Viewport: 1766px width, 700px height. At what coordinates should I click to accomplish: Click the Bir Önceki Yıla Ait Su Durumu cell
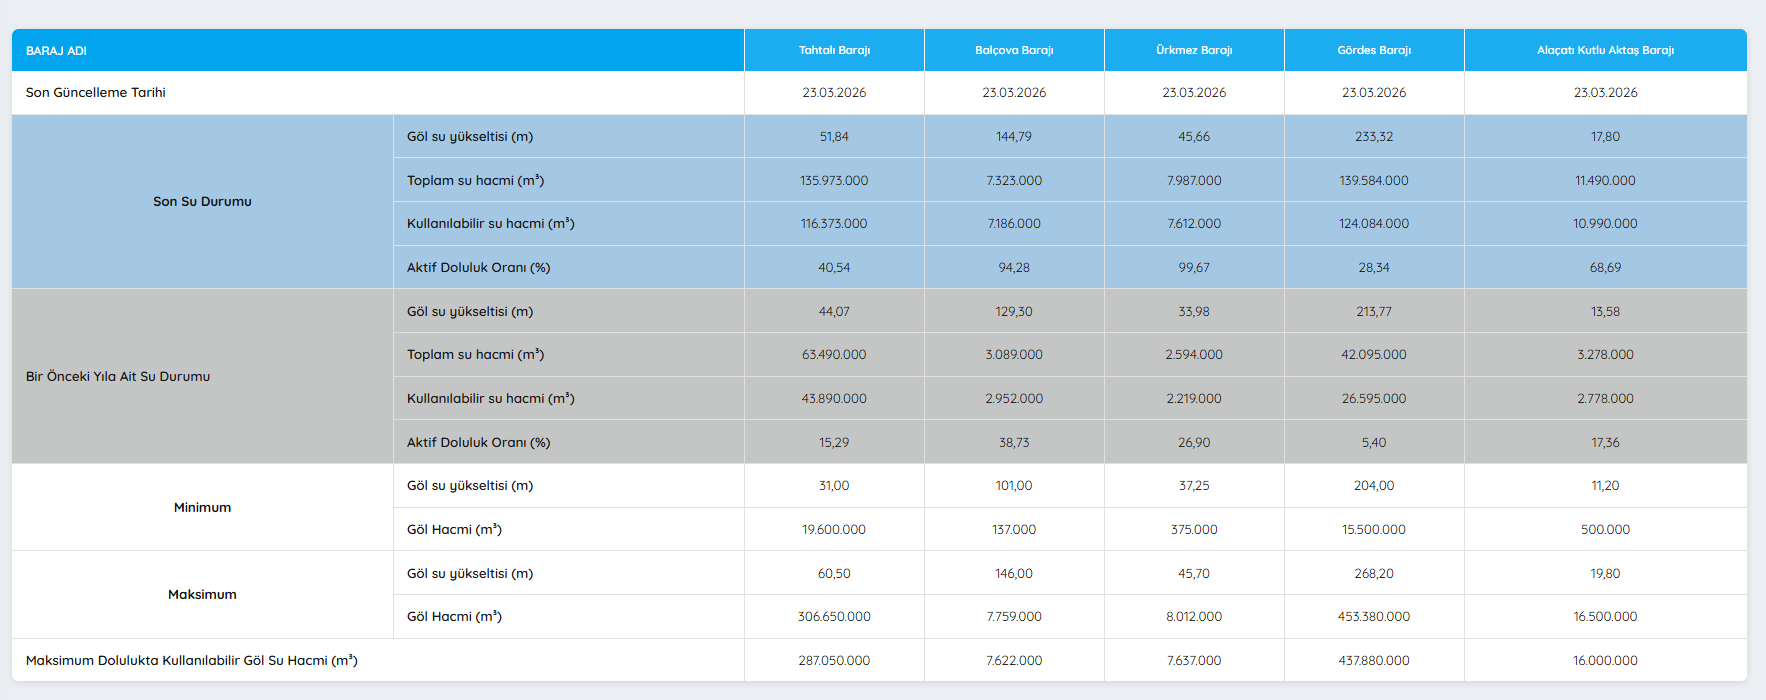pos(118,377)
